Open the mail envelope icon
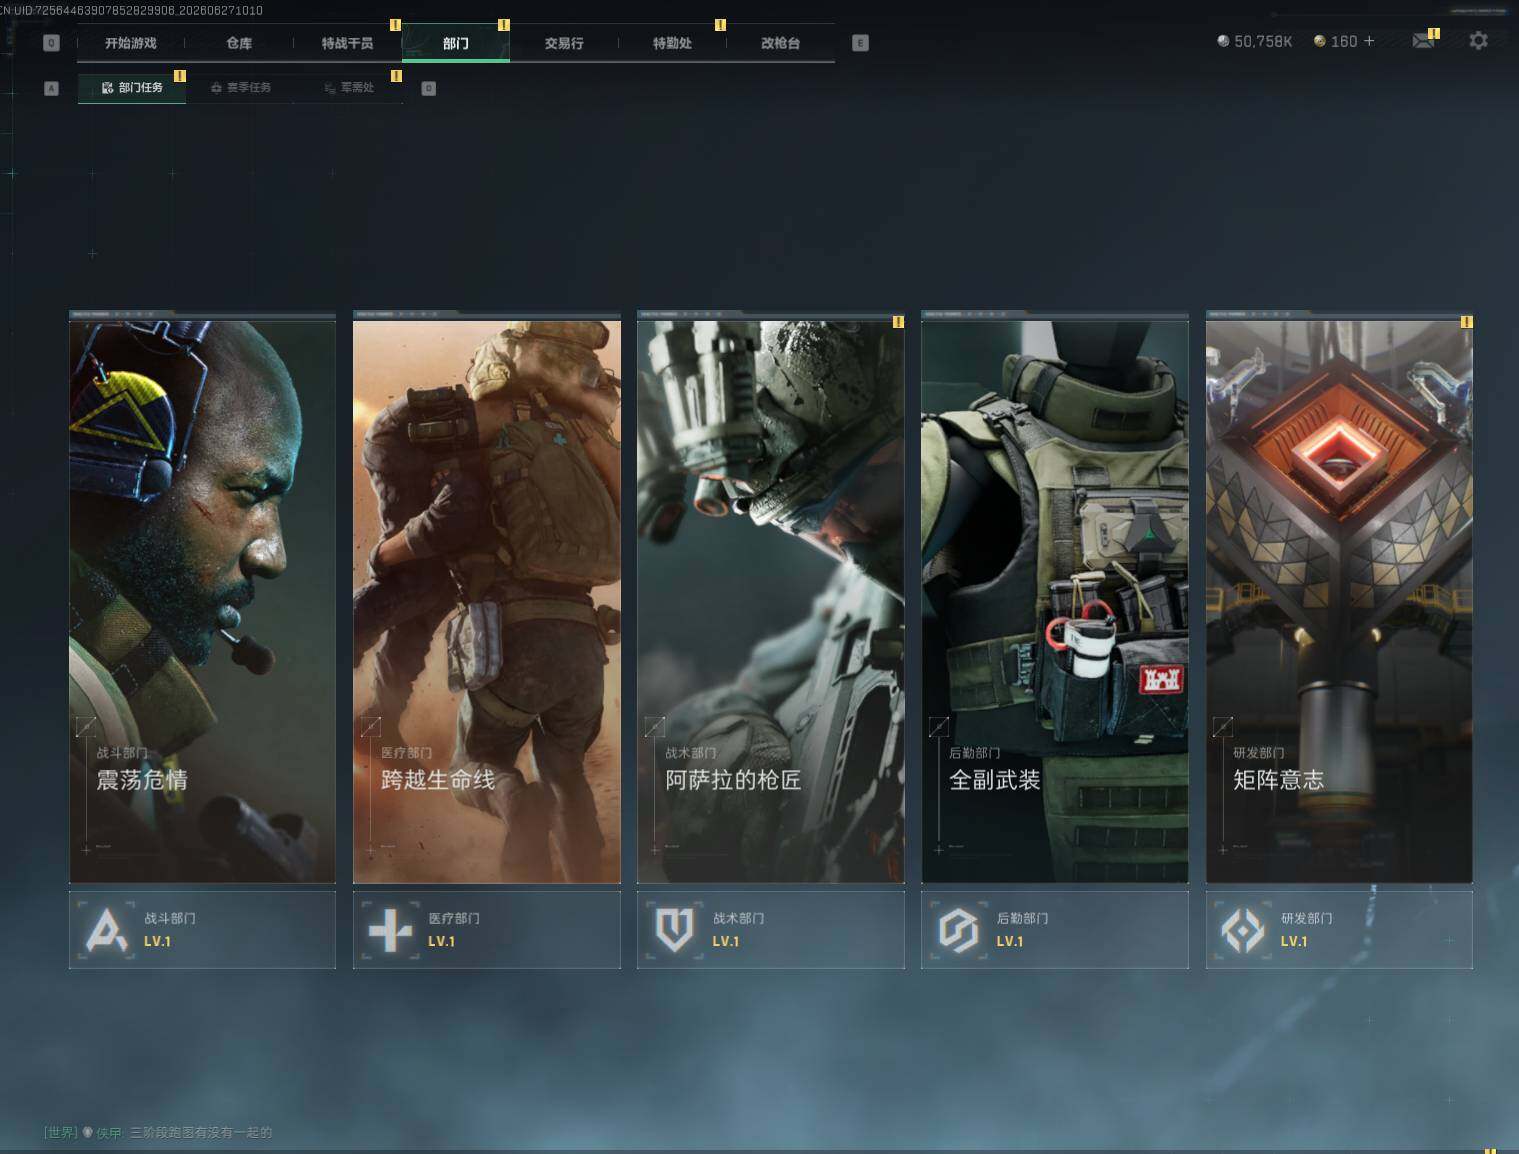This screenshot has width=1519, height=1154. pyautogui.click(x=1422, y=41)
